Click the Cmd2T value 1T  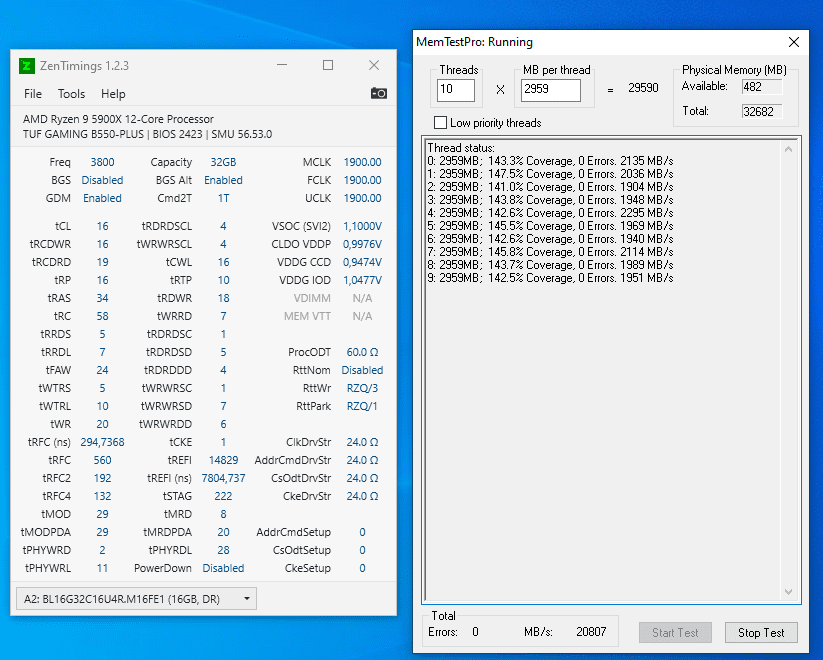click(x=223, y=198)
